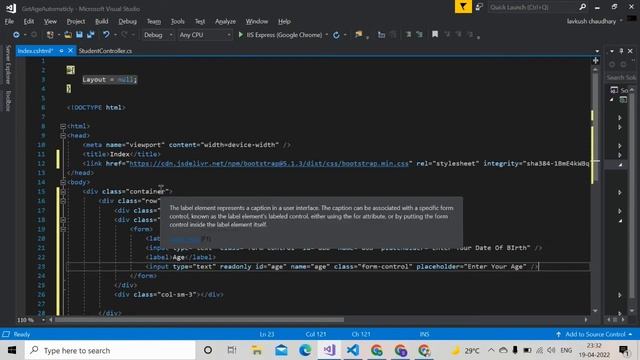Open Visual Studio from the taskbar
Image resolution: width=640 pixels, height=360 pixels.
(329, 350)
